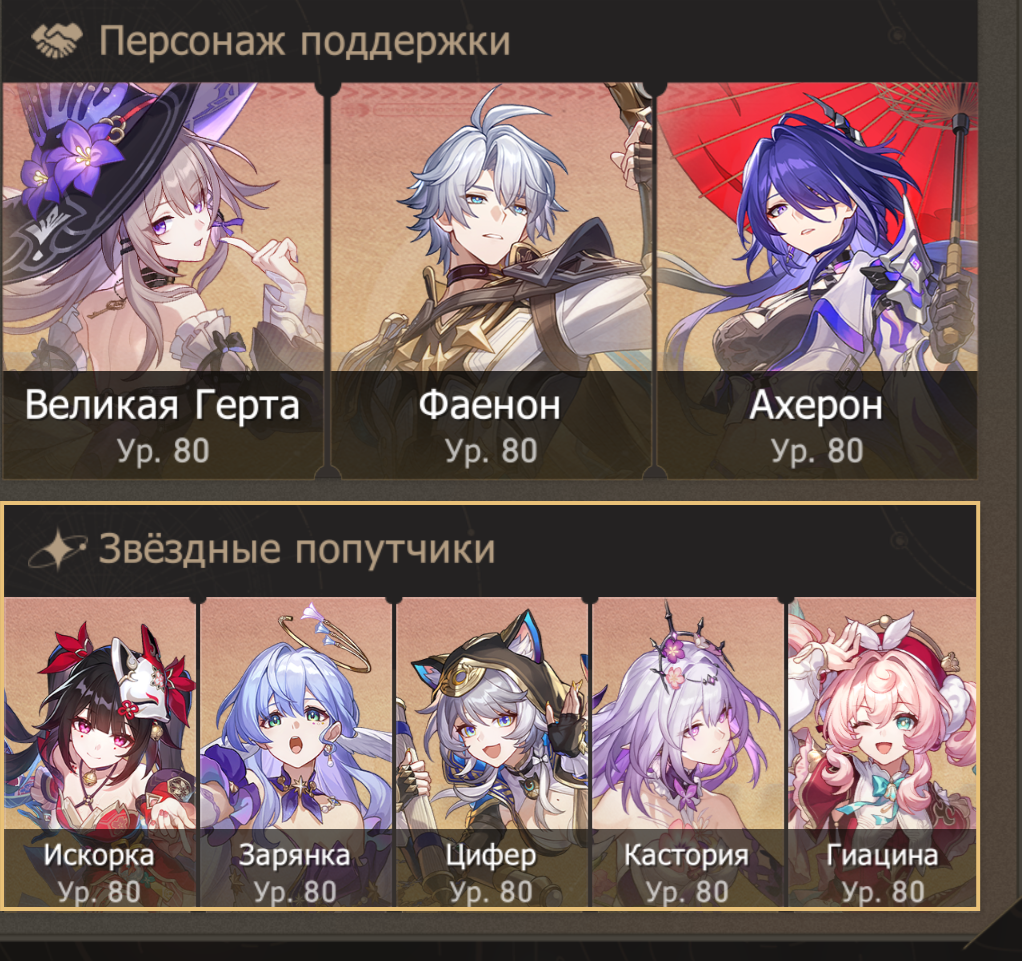The image size is (1022, 961).
Task: Select the Великая Герта support character card
Action: pyautogui.click(x=162, y=280)
